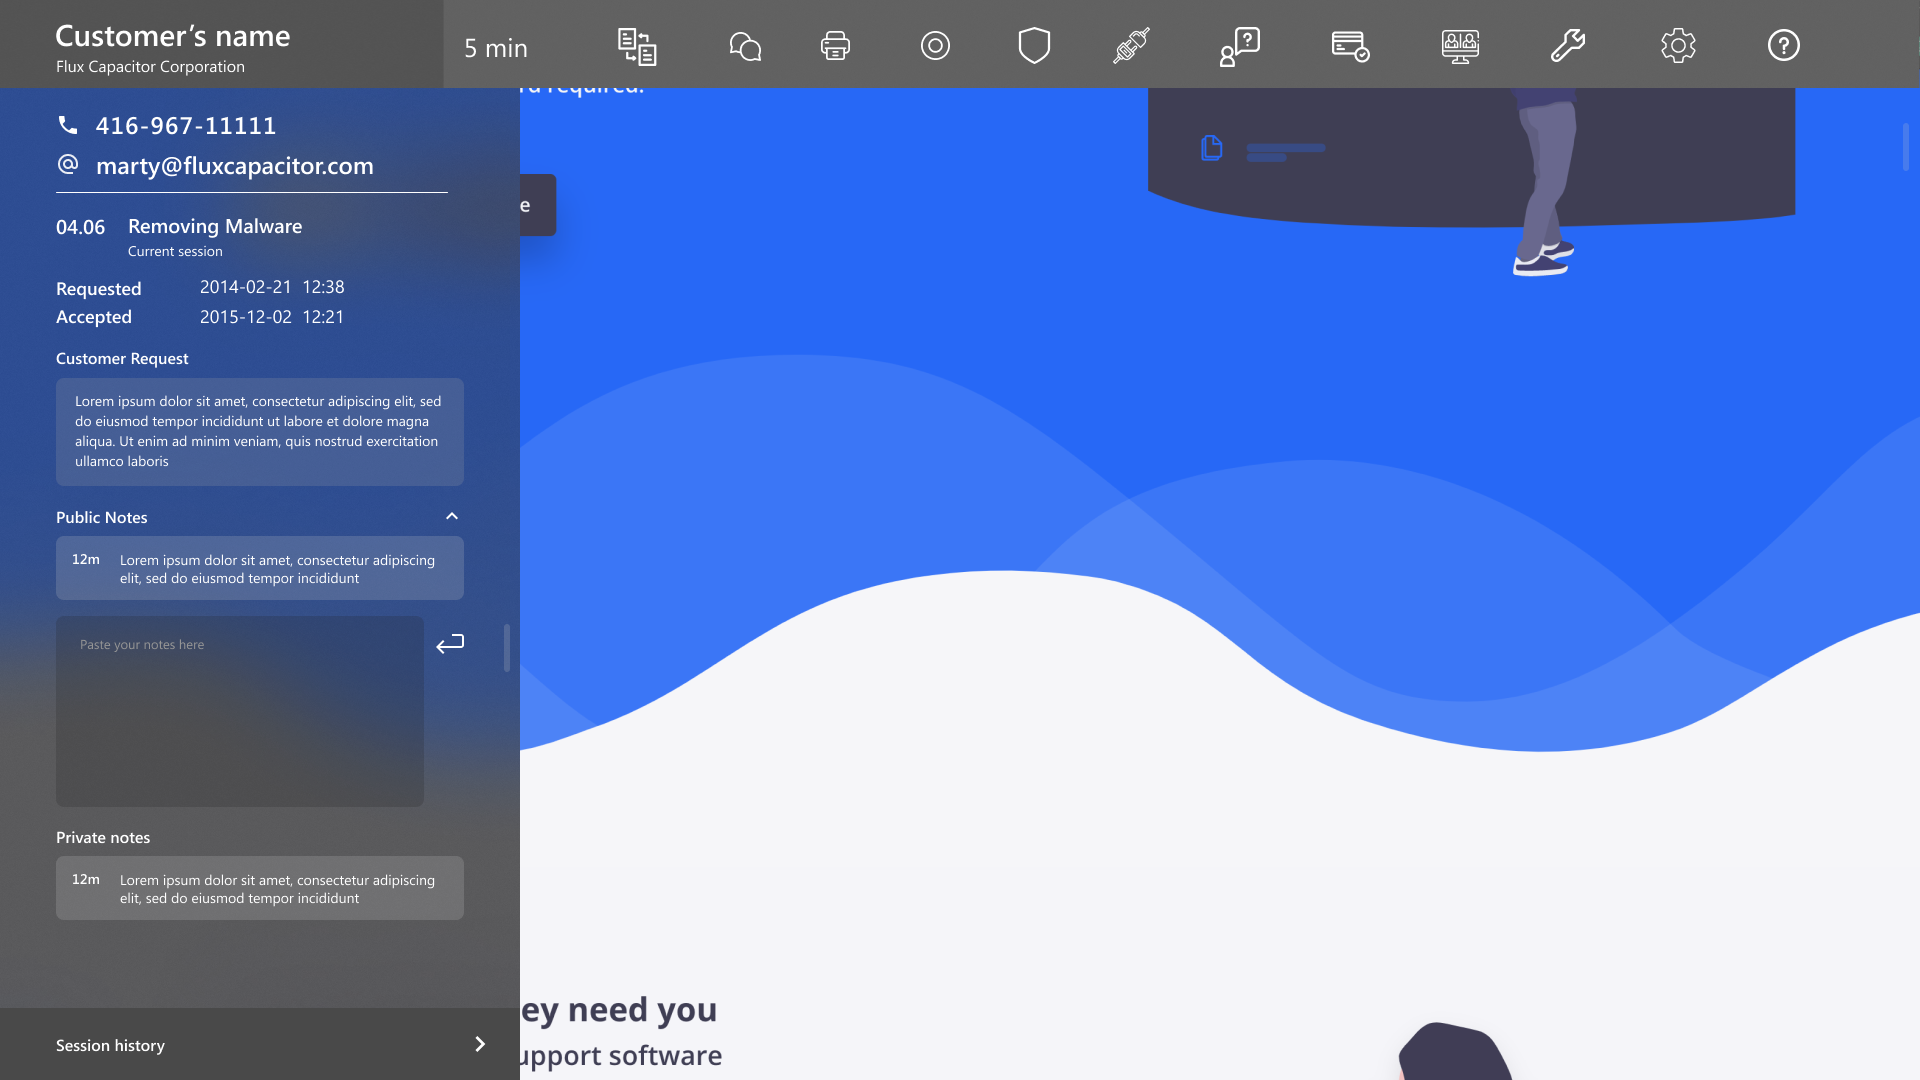Open the shield security icon

[x=1034, y=46]
